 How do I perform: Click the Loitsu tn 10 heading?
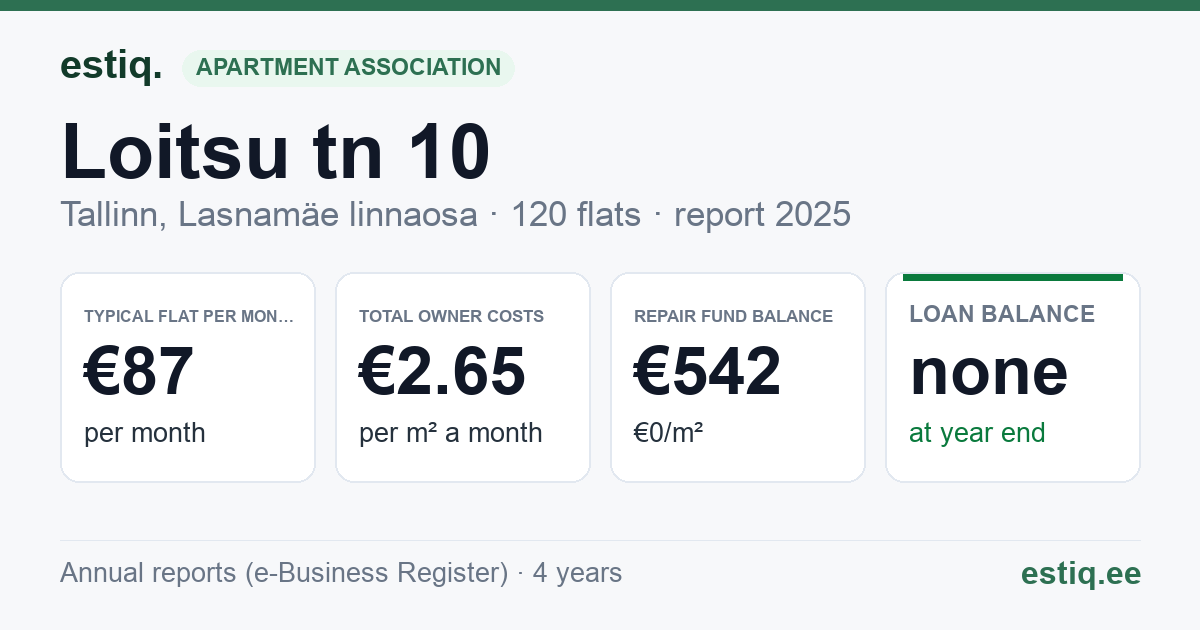coord(276,151)
